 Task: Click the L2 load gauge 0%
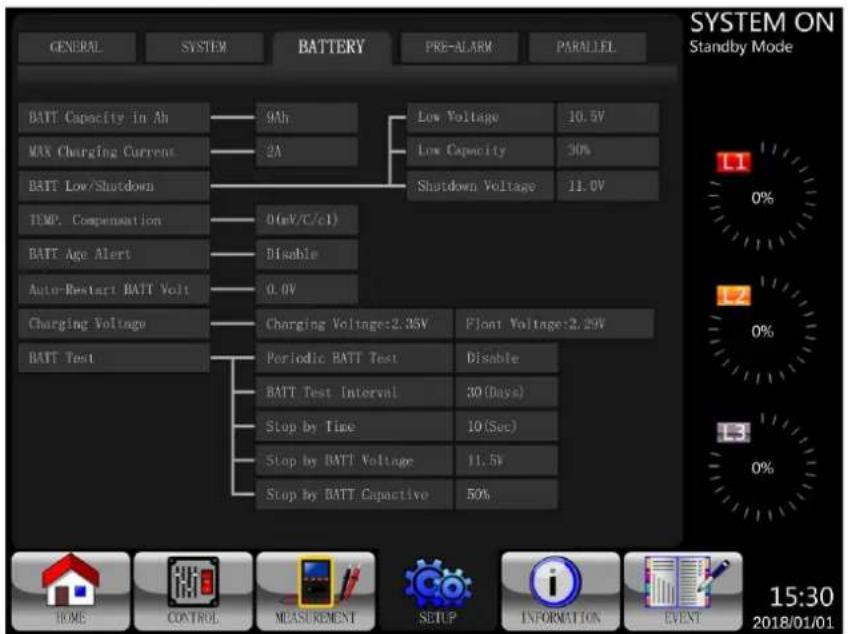click(x=763, y=331)
